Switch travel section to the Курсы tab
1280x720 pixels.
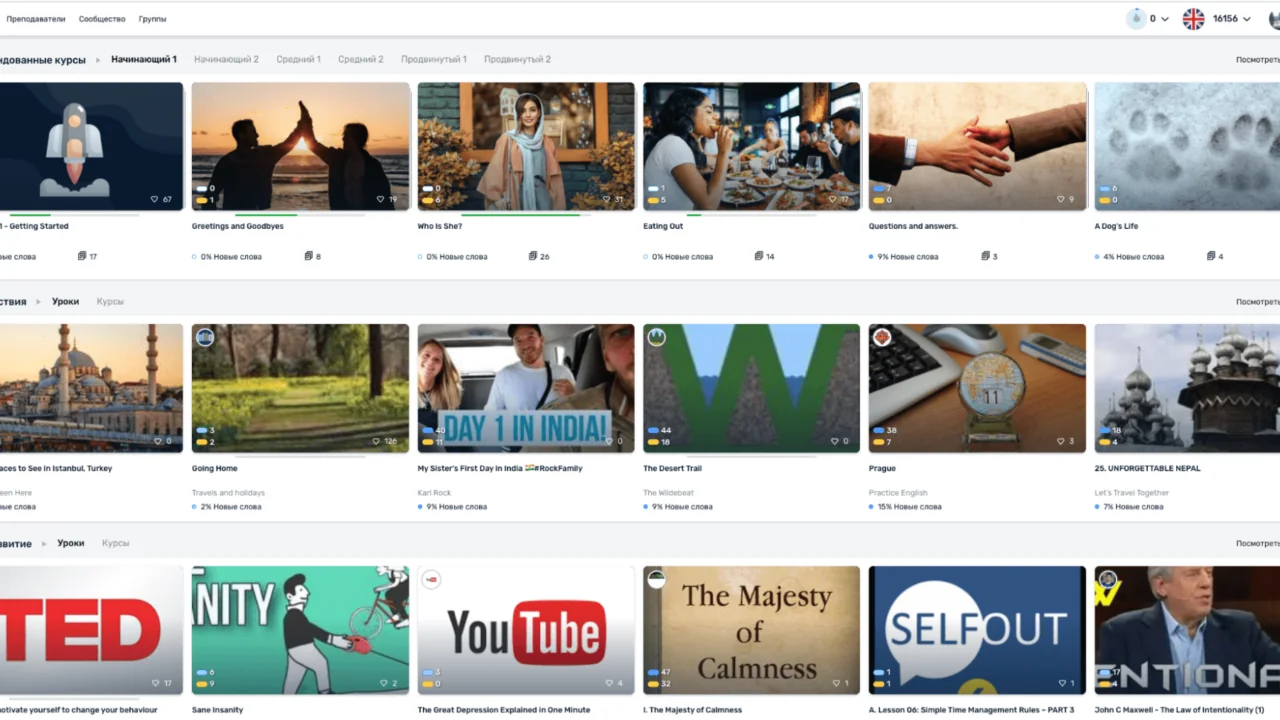(110, 301)
